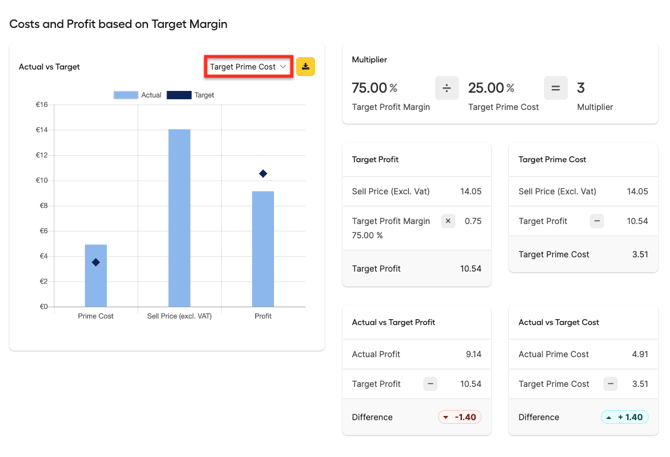Click the €16 y-axis label
The image size is (670, 457).
42,105
